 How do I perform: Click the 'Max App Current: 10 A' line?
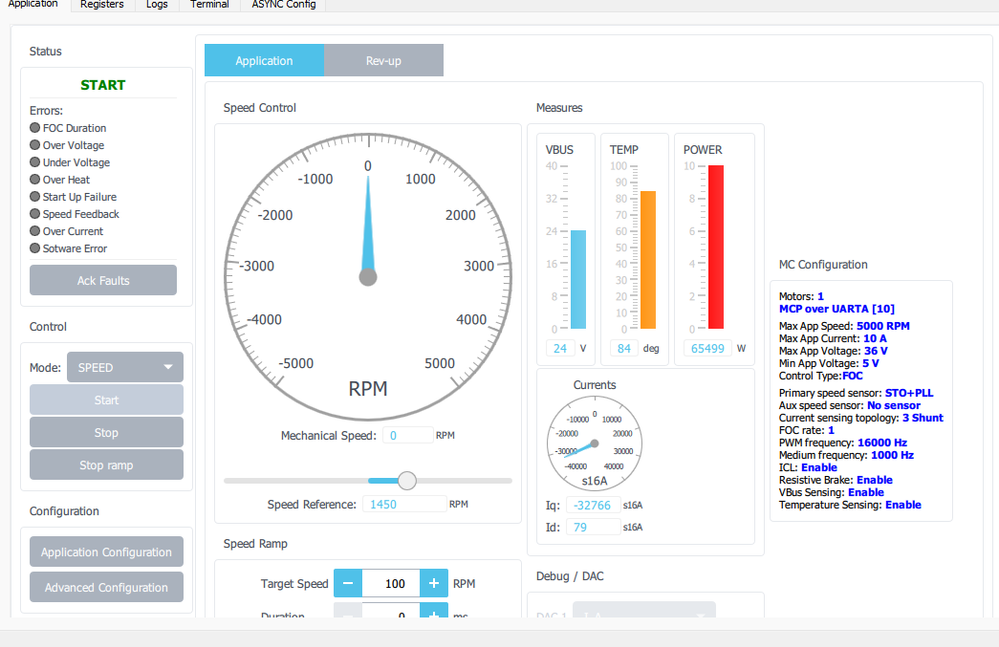[833, 338]
